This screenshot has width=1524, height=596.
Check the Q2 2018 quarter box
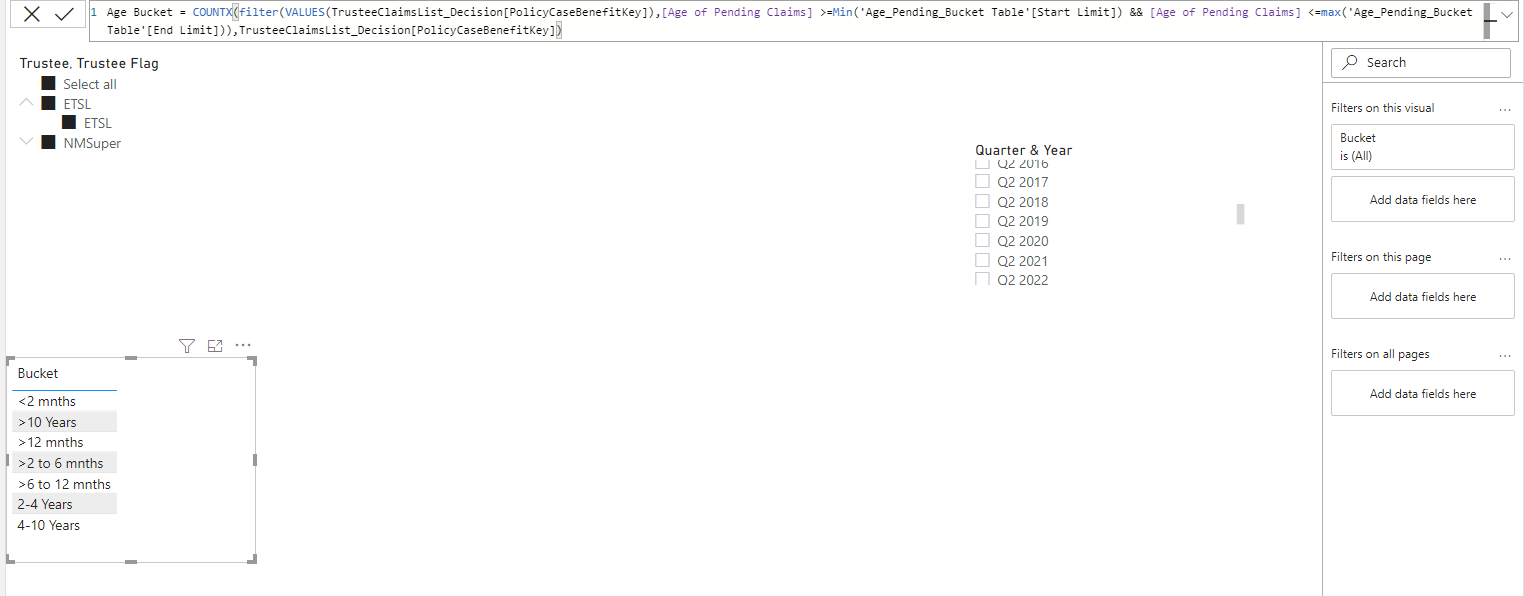(982, 201)
